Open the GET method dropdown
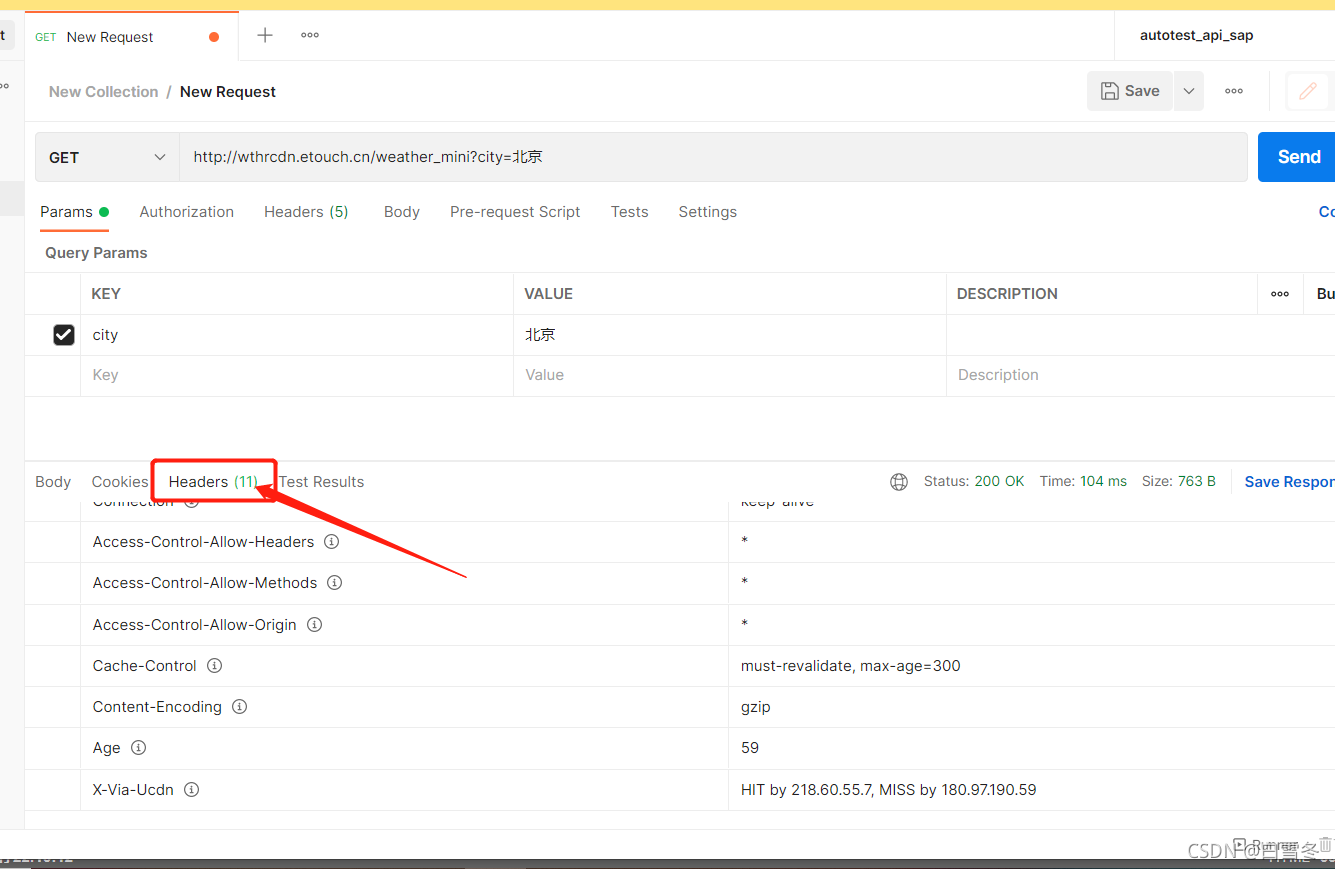This screenshot has height=869, width=1335. [x=107, y=157]
